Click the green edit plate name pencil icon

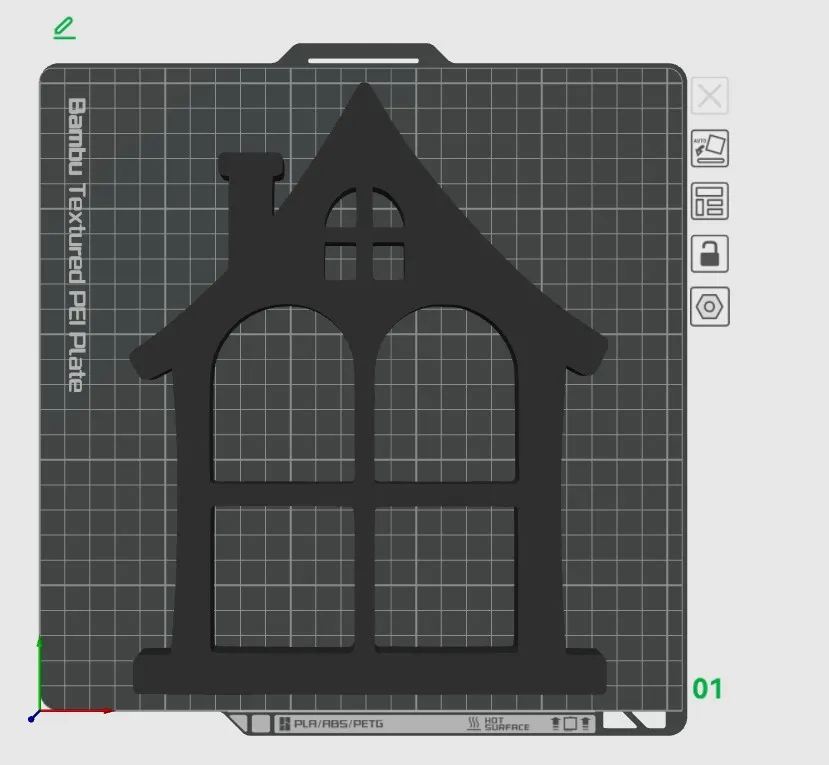click(65, 28)
